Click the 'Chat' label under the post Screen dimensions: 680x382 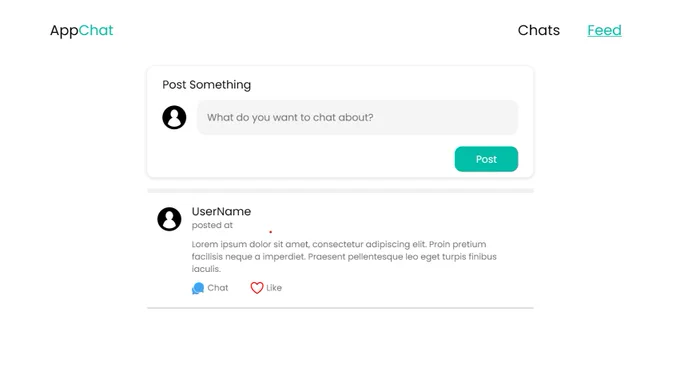218,288
